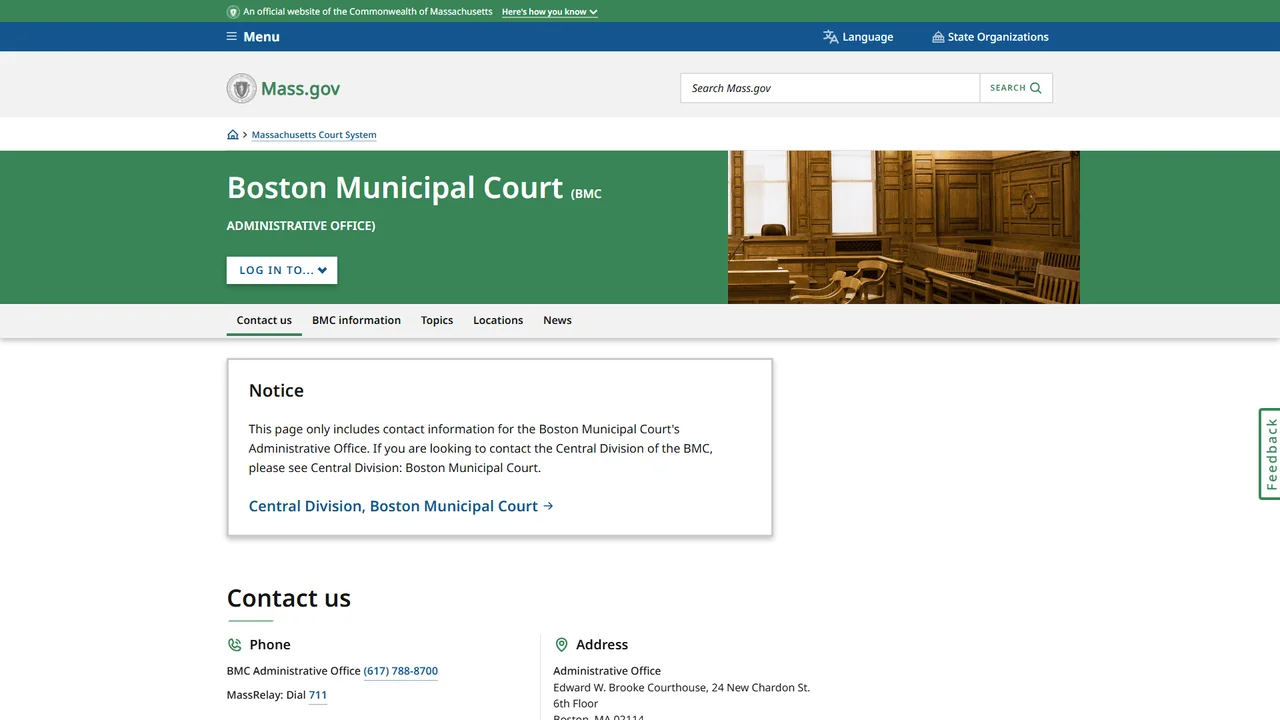This screenshot has height=720, width=1280.
Task: Click the MassRelay 711 link
Action: coord(318,695)
